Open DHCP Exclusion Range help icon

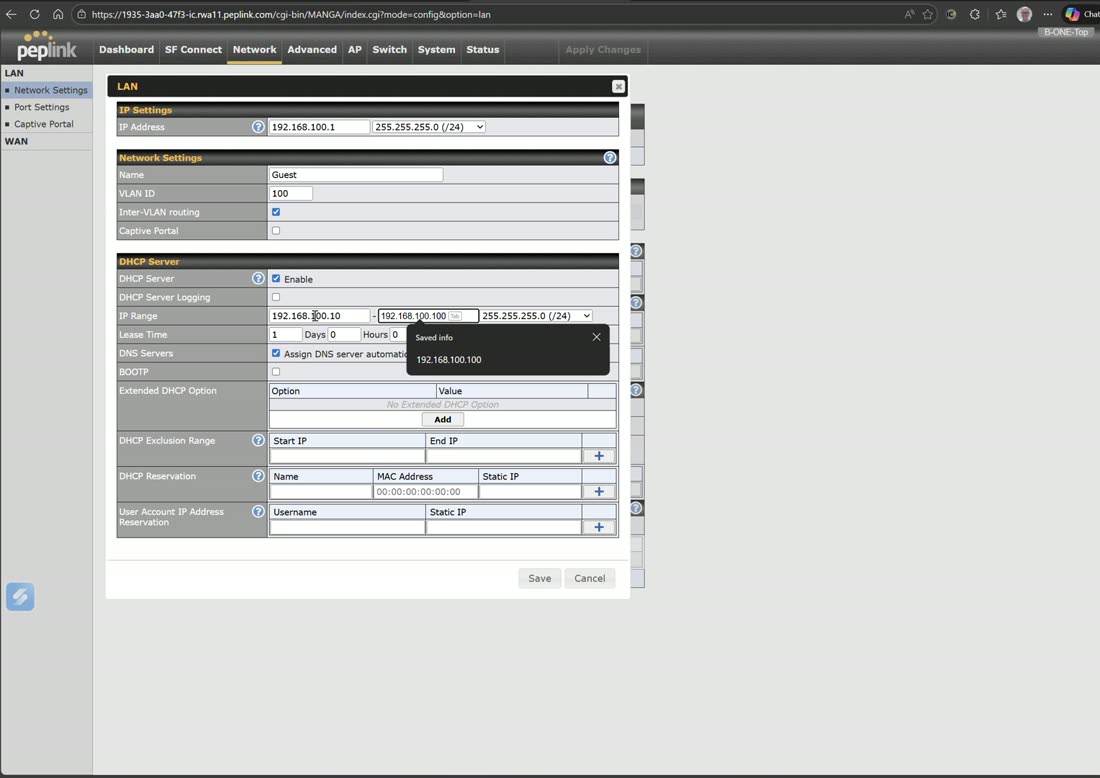[258, 441]
